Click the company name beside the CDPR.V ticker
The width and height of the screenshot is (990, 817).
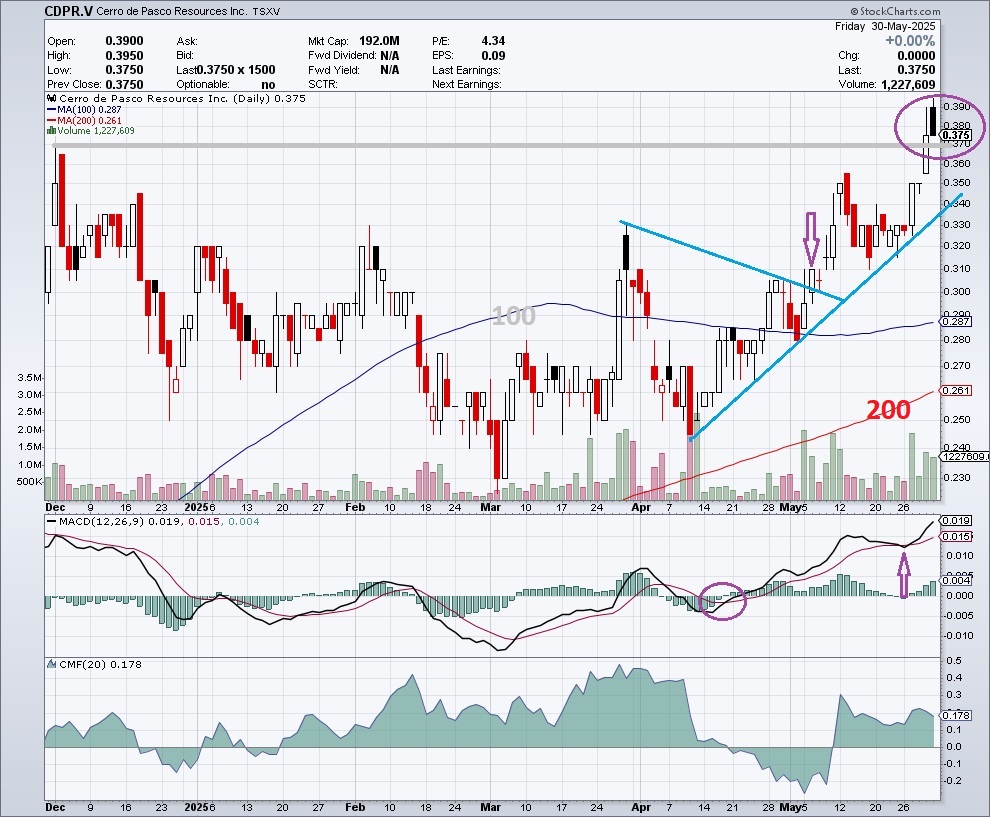point(172,11)
